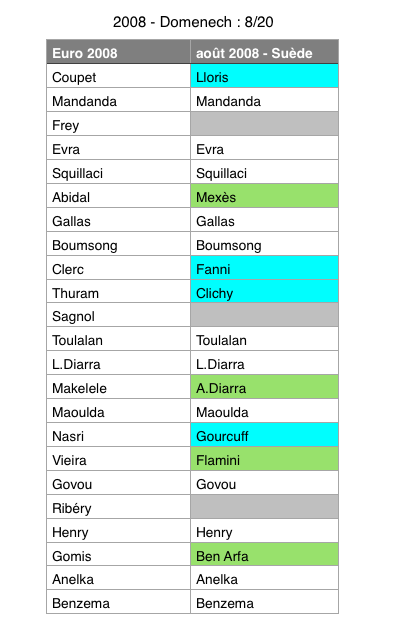Select the gray cell next to Sagnol

264,315
